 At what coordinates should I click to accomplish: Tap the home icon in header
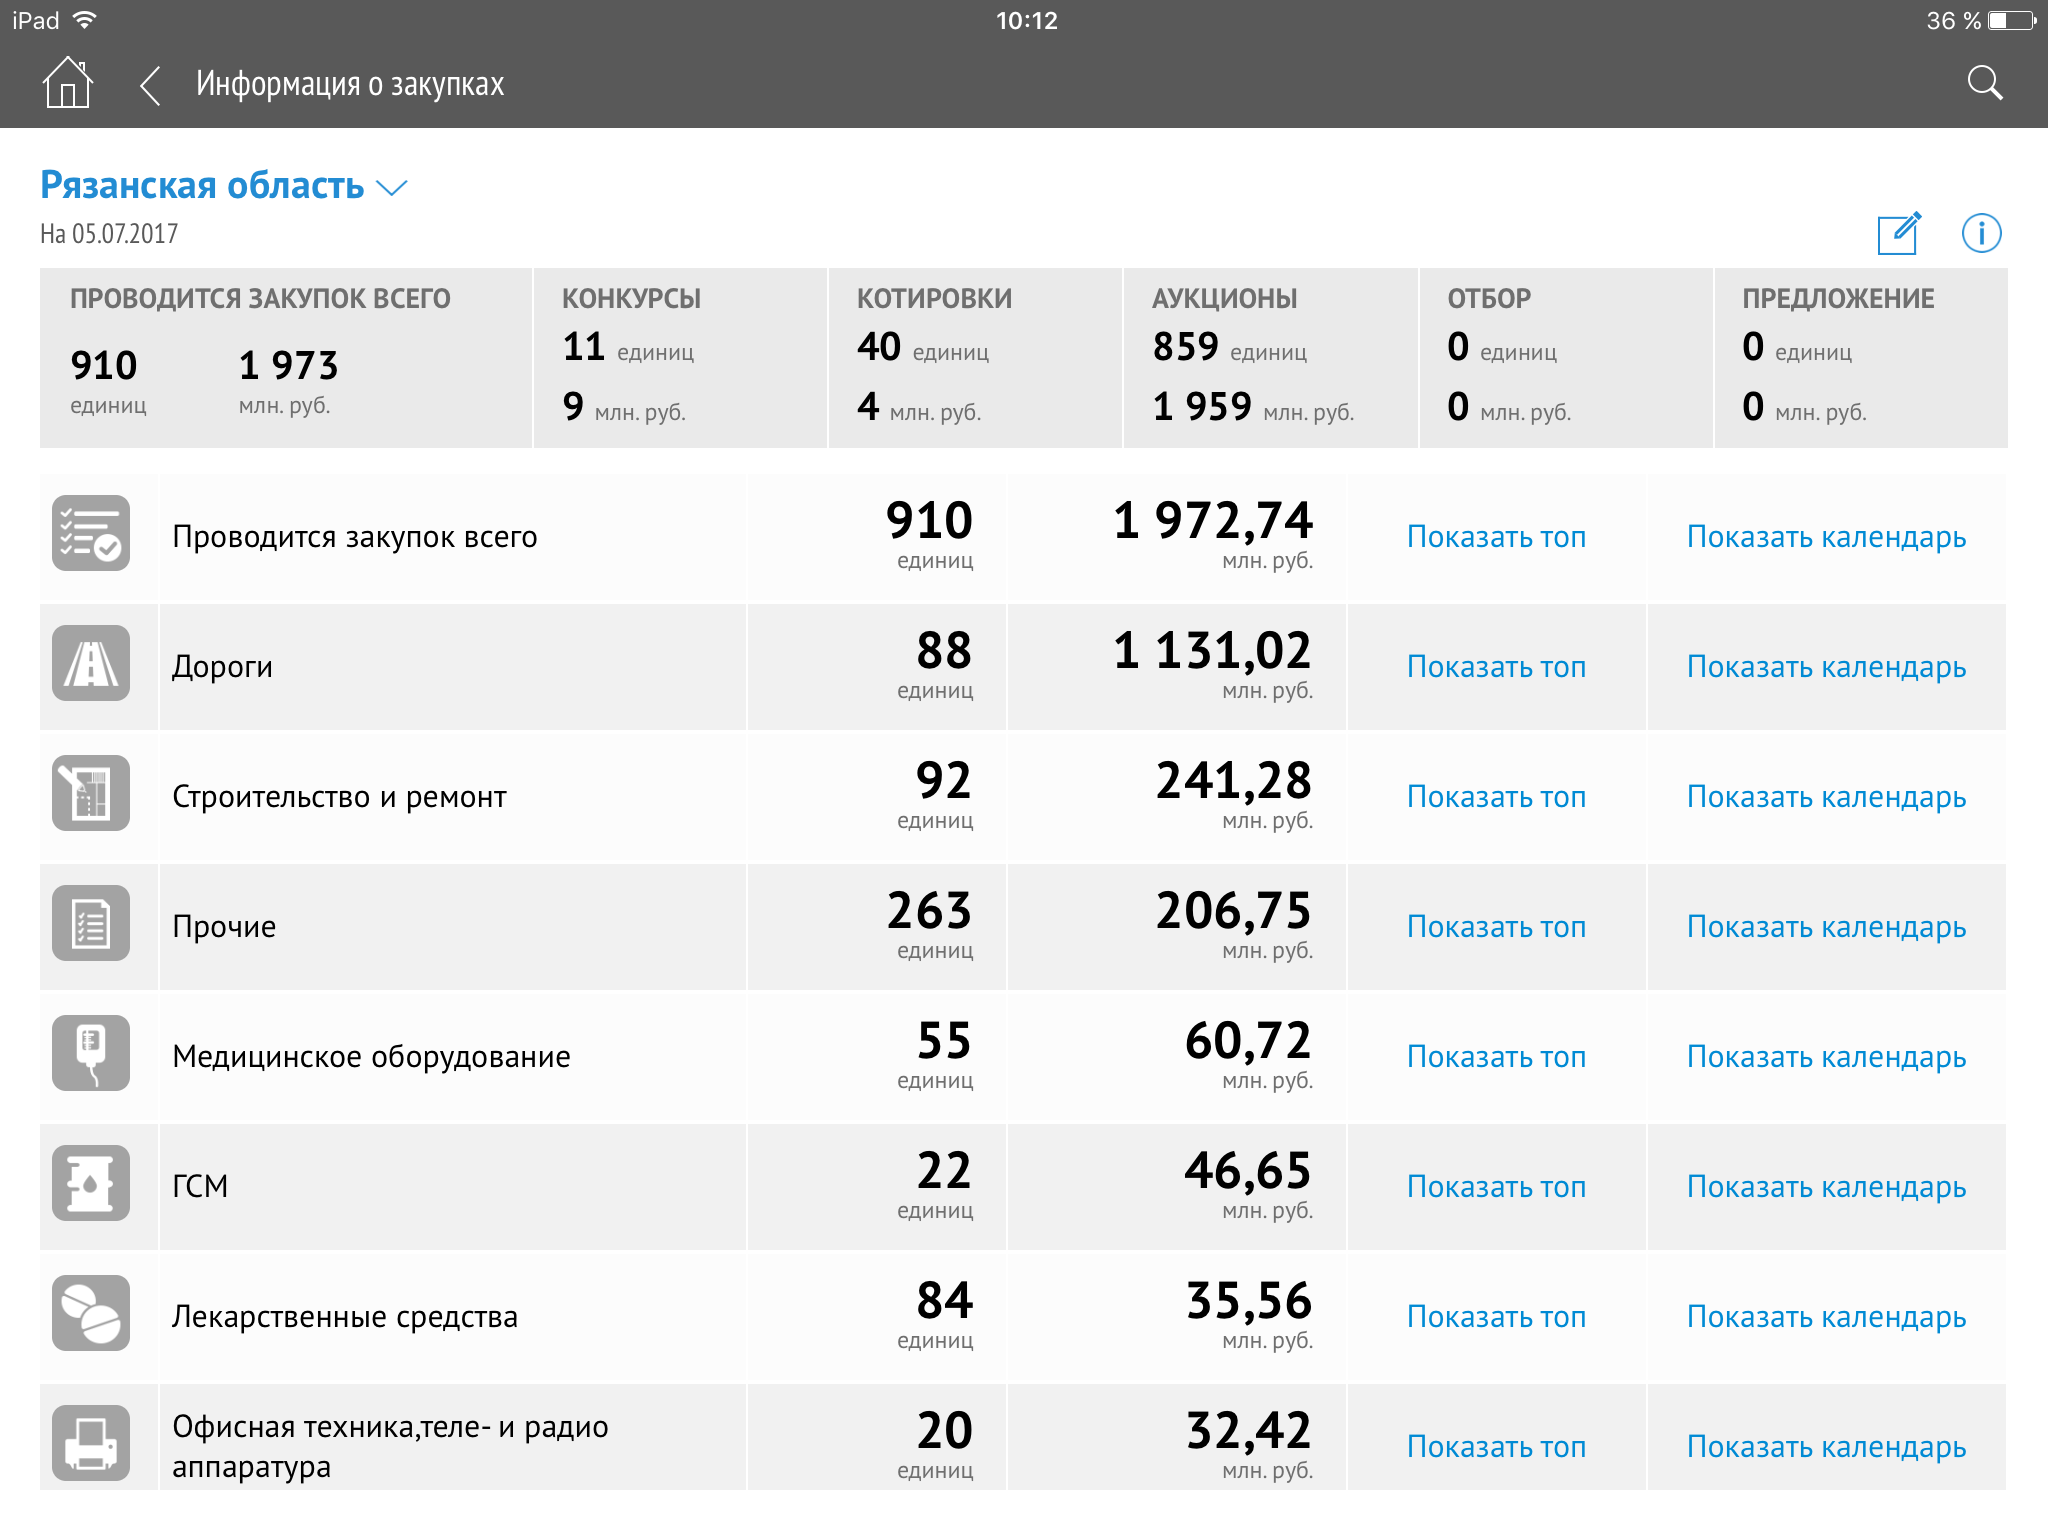68,83
